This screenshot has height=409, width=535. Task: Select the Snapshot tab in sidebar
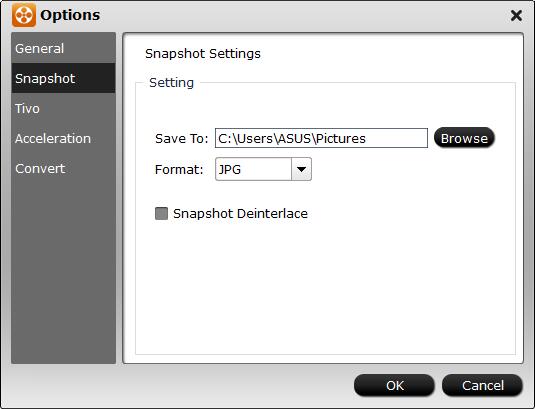(x=63, y=78)
